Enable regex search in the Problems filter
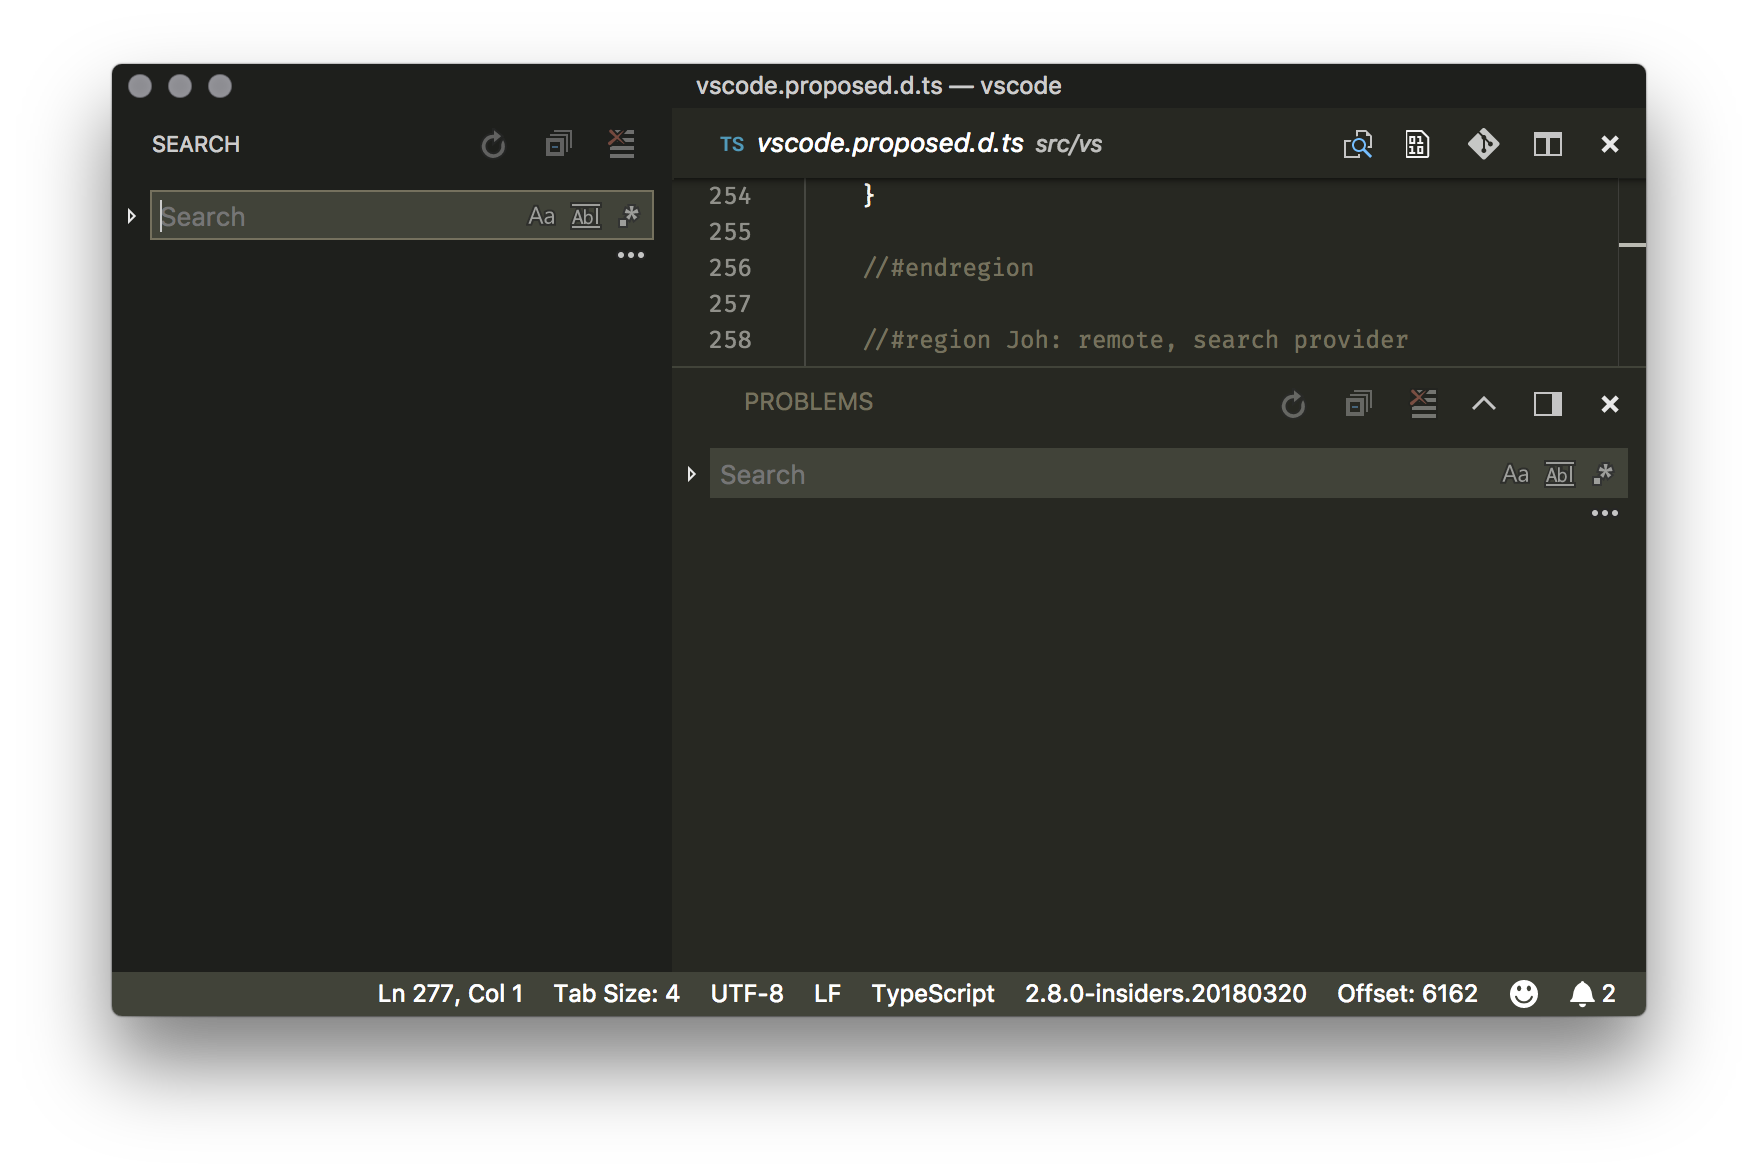Screen dimensions: 1758x1176 tap(1603, 473)
